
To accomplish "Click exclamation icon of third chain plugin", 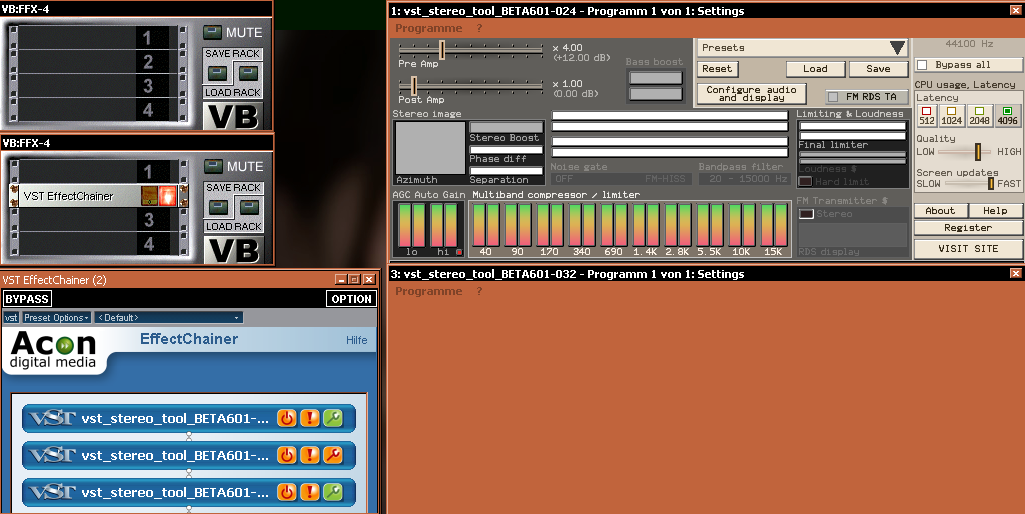I will point(309,492).
